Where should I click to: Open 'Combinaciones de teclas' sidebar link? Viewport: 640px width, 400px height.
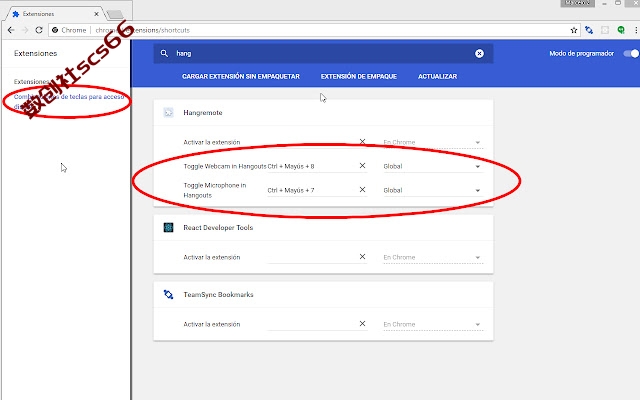69,102
